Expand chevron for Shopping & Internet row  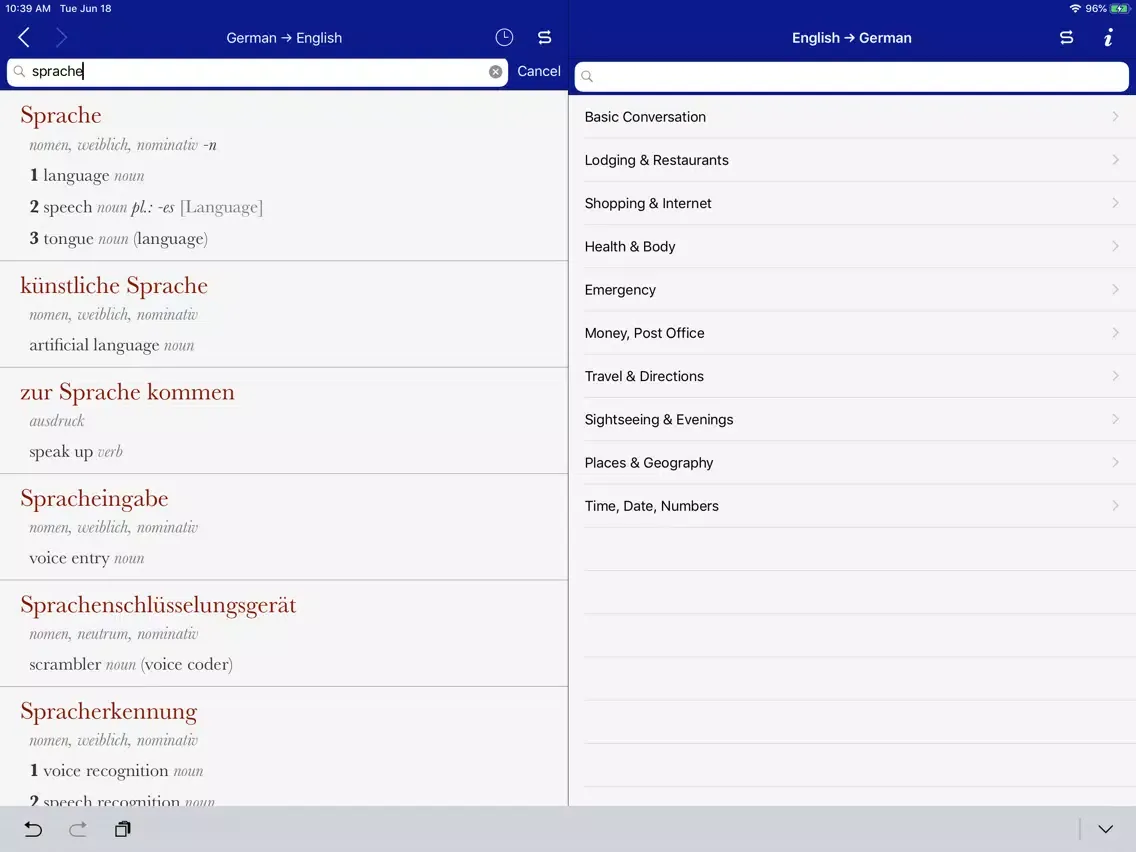[1115, 203]
